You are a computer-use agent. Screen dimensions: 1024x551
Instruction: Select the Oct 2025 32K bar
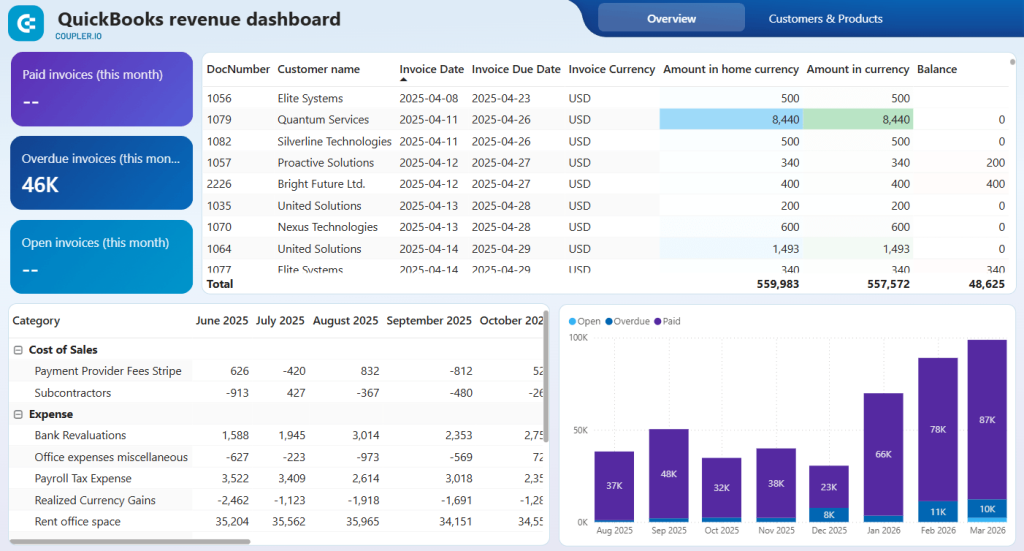click(x=722, y=488)
